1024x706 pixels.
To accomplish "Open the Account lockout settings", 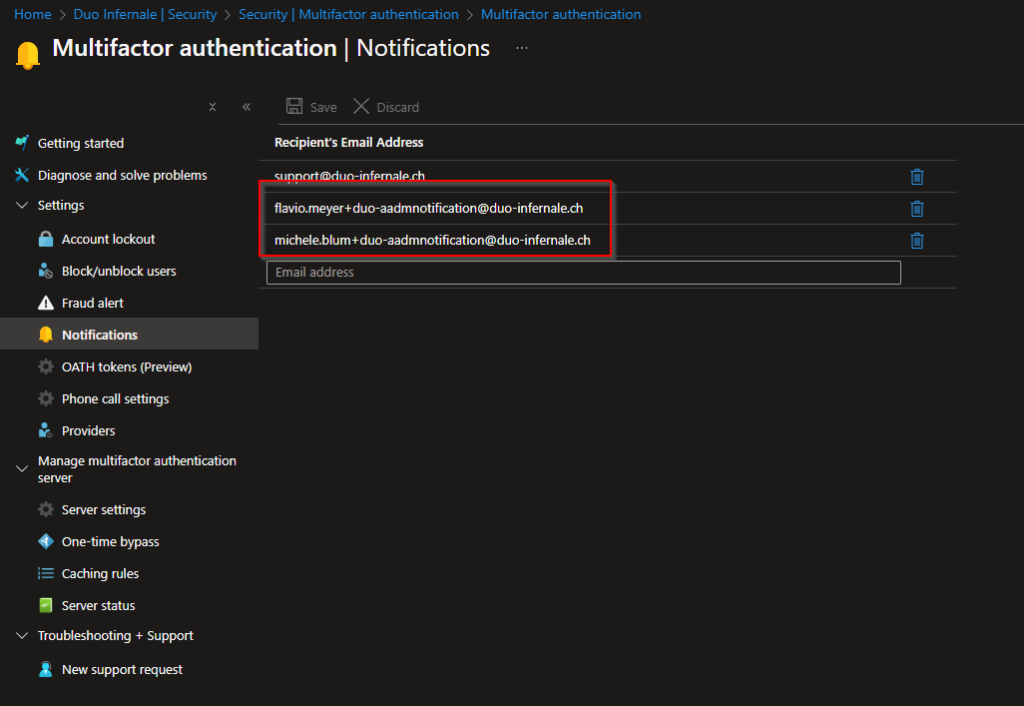I will tap(106, 238).
